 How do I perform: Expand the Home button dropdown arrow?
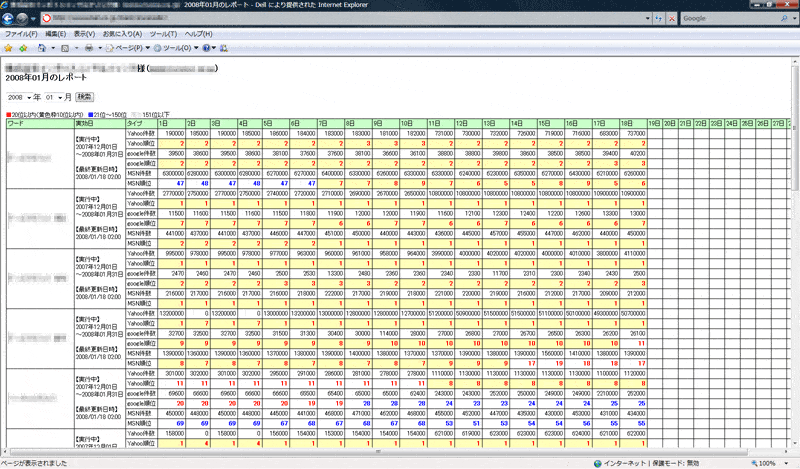coord(53,48)
